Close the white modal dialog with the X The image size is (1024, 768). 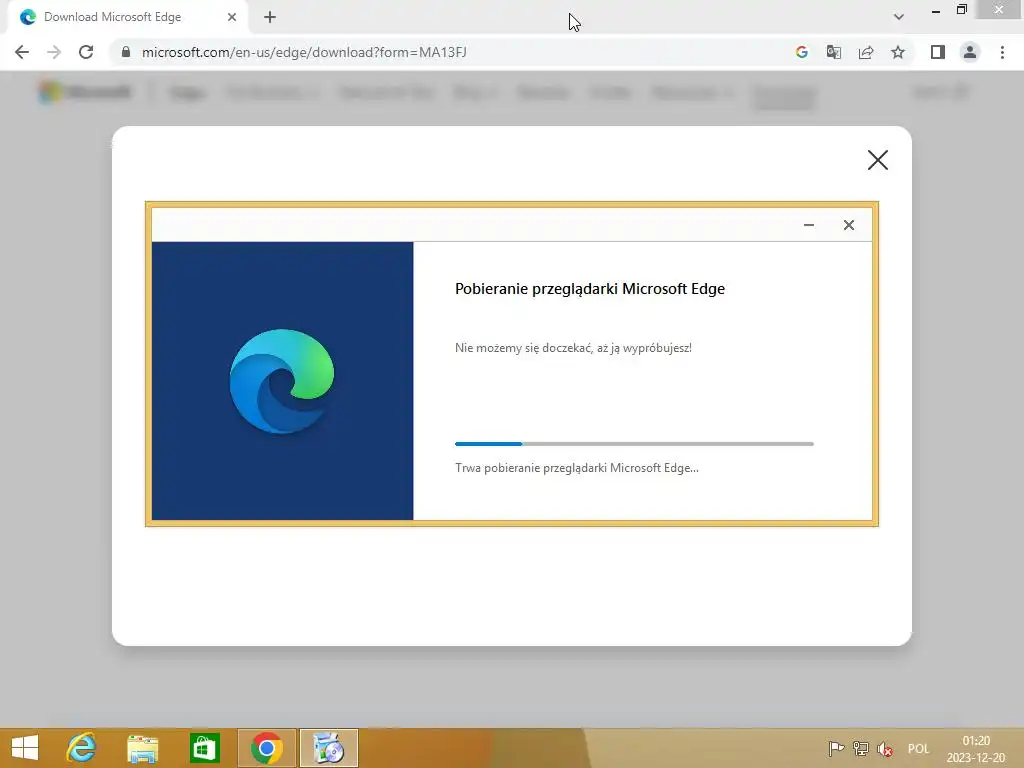coord(878,160)
